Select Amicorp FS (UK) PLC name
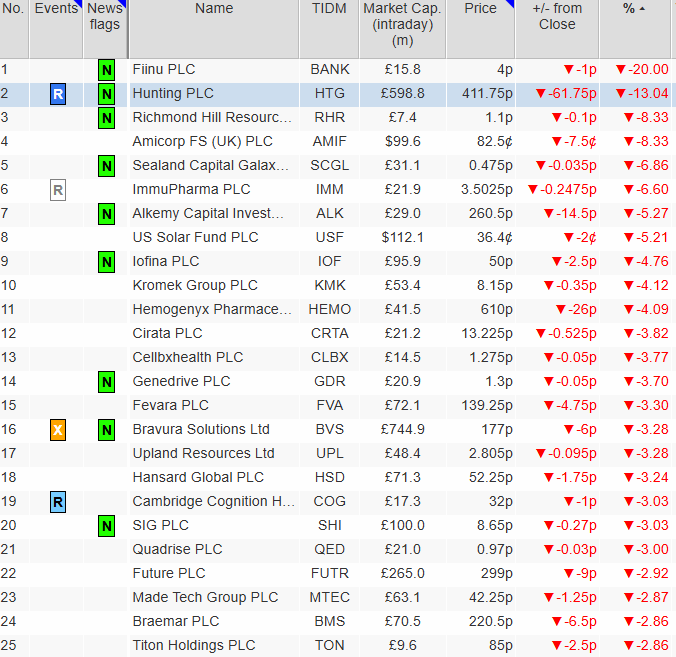 pos(203,141)
